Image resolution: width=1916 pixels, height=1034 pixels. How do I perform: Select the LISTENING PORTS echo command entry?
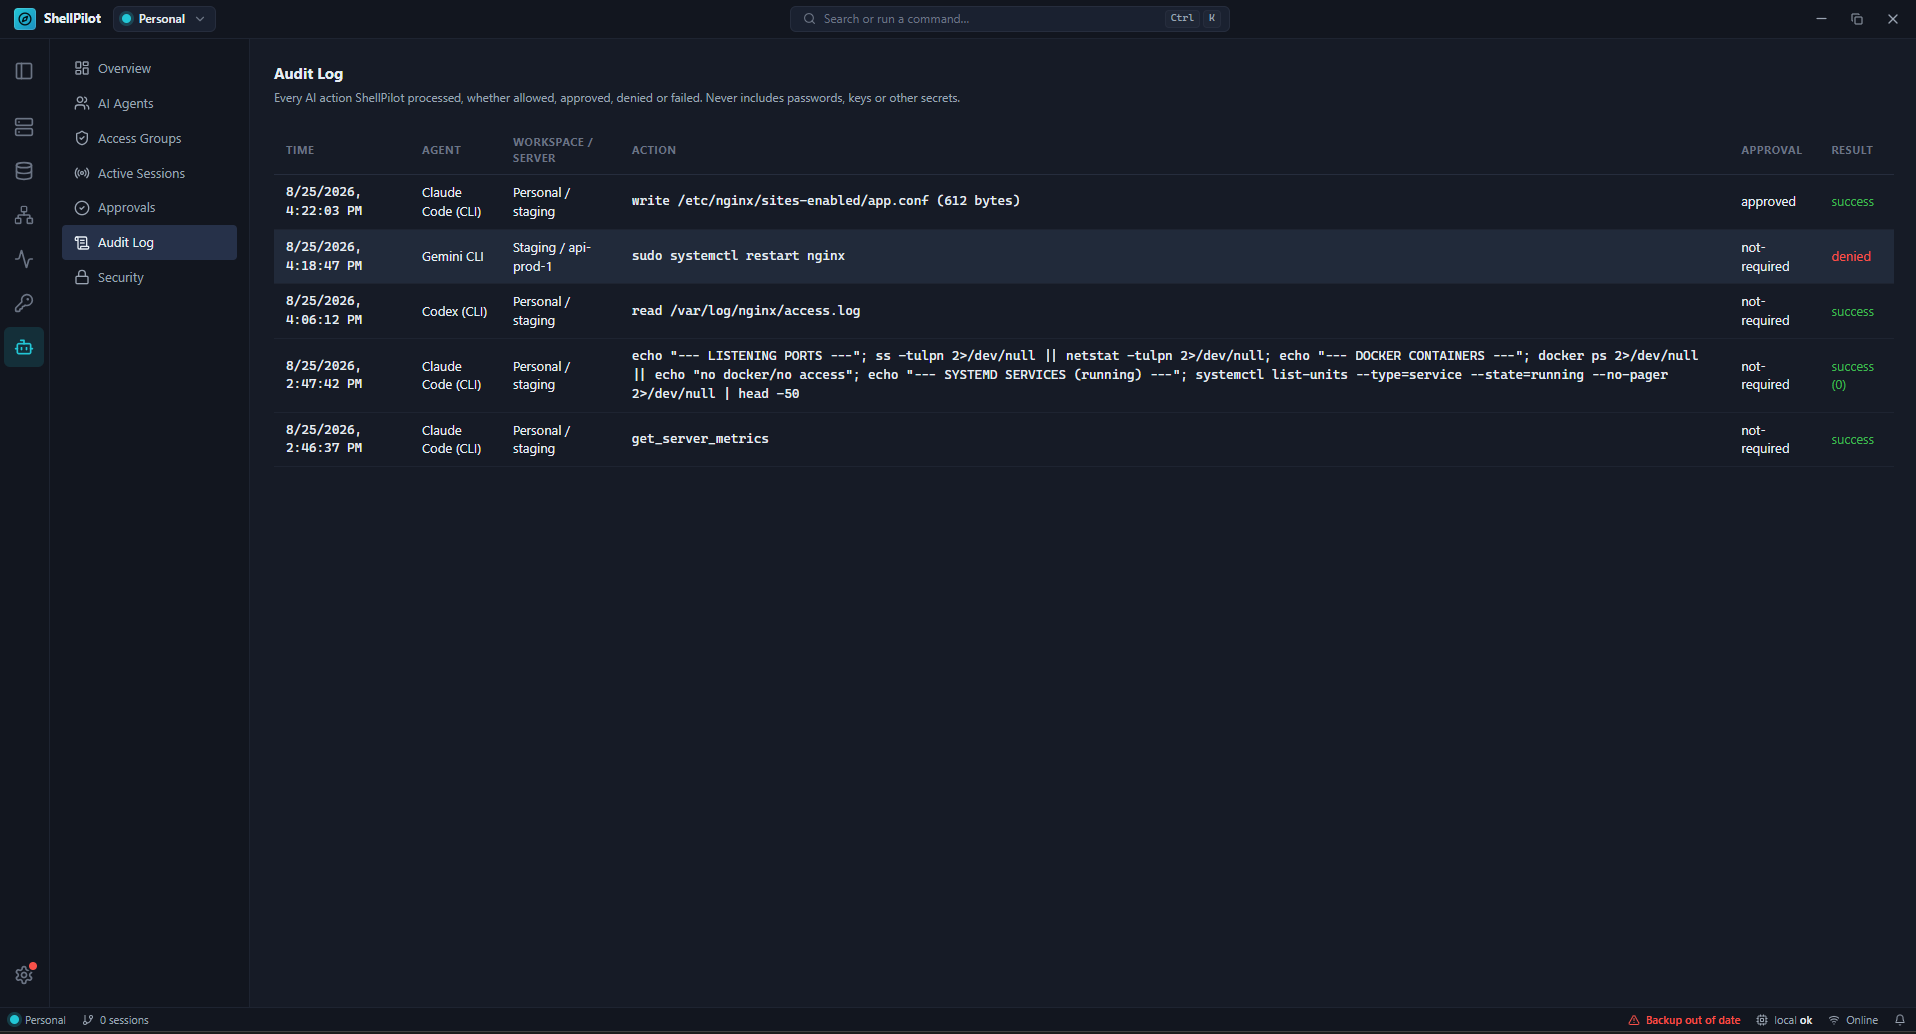click(x=1165, y=375)
